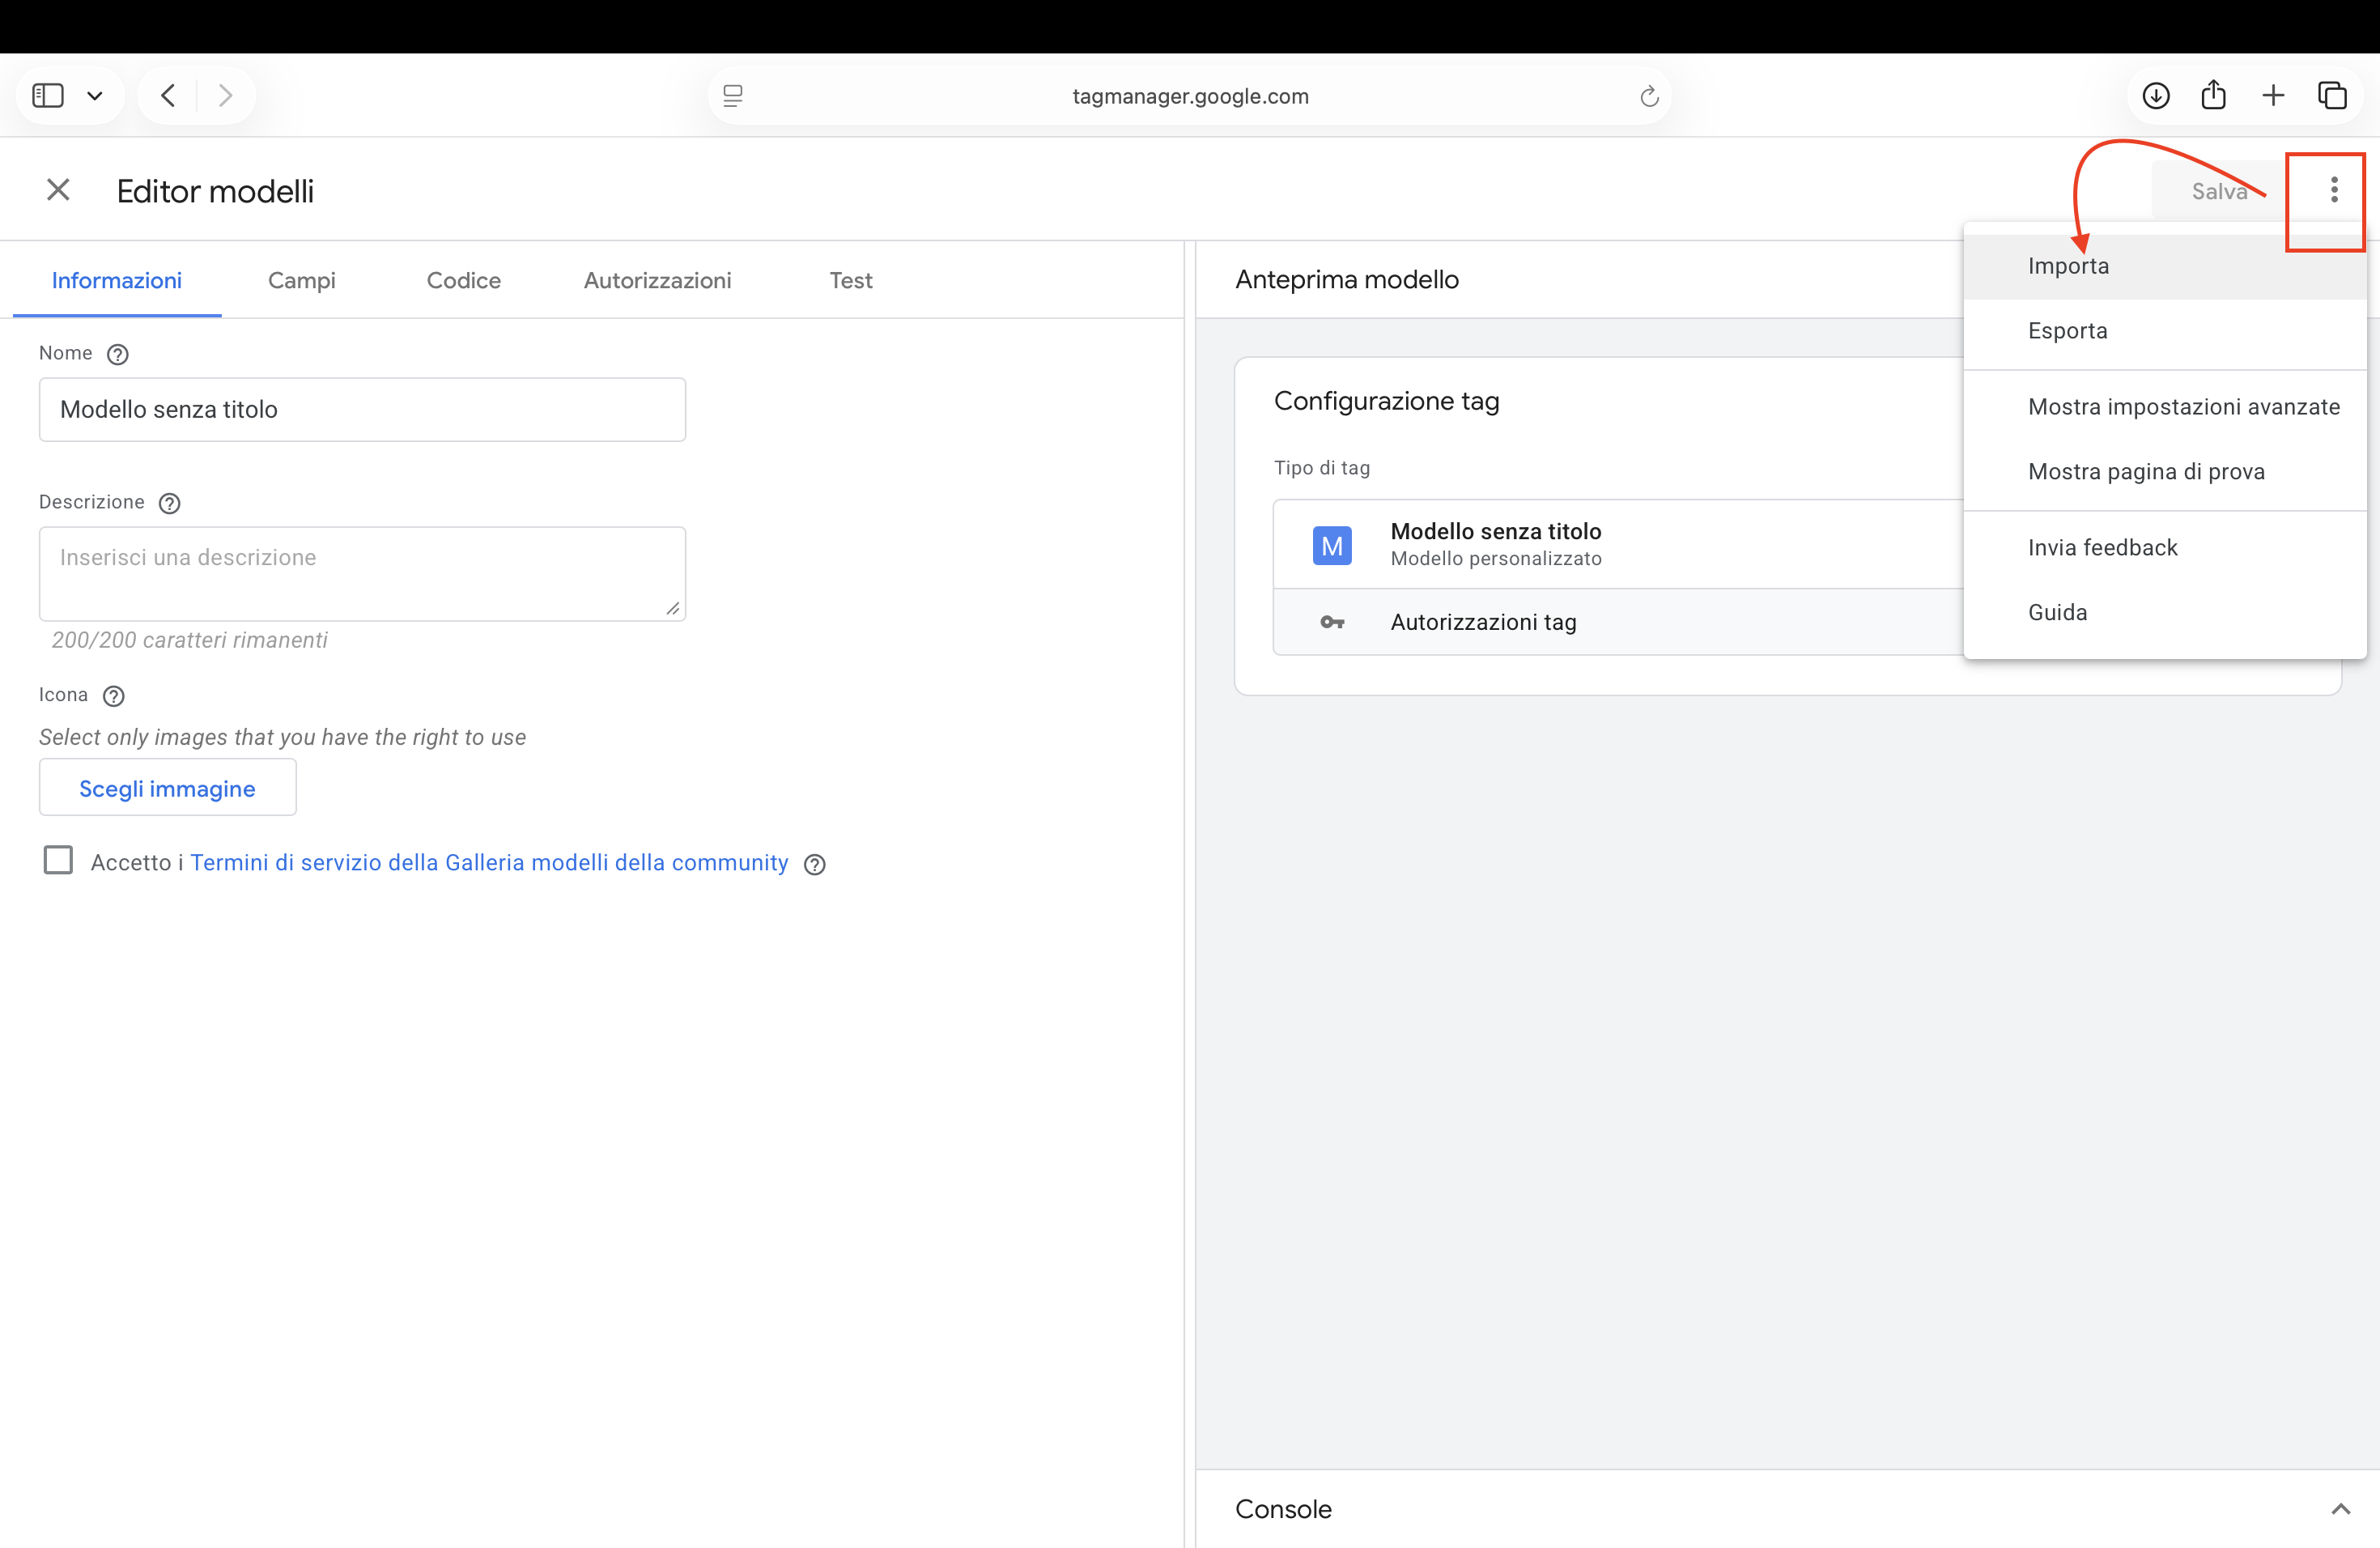Expand Autorizzazioni tag row
2380x1548 pixels.
click(x=1483, y=622)
